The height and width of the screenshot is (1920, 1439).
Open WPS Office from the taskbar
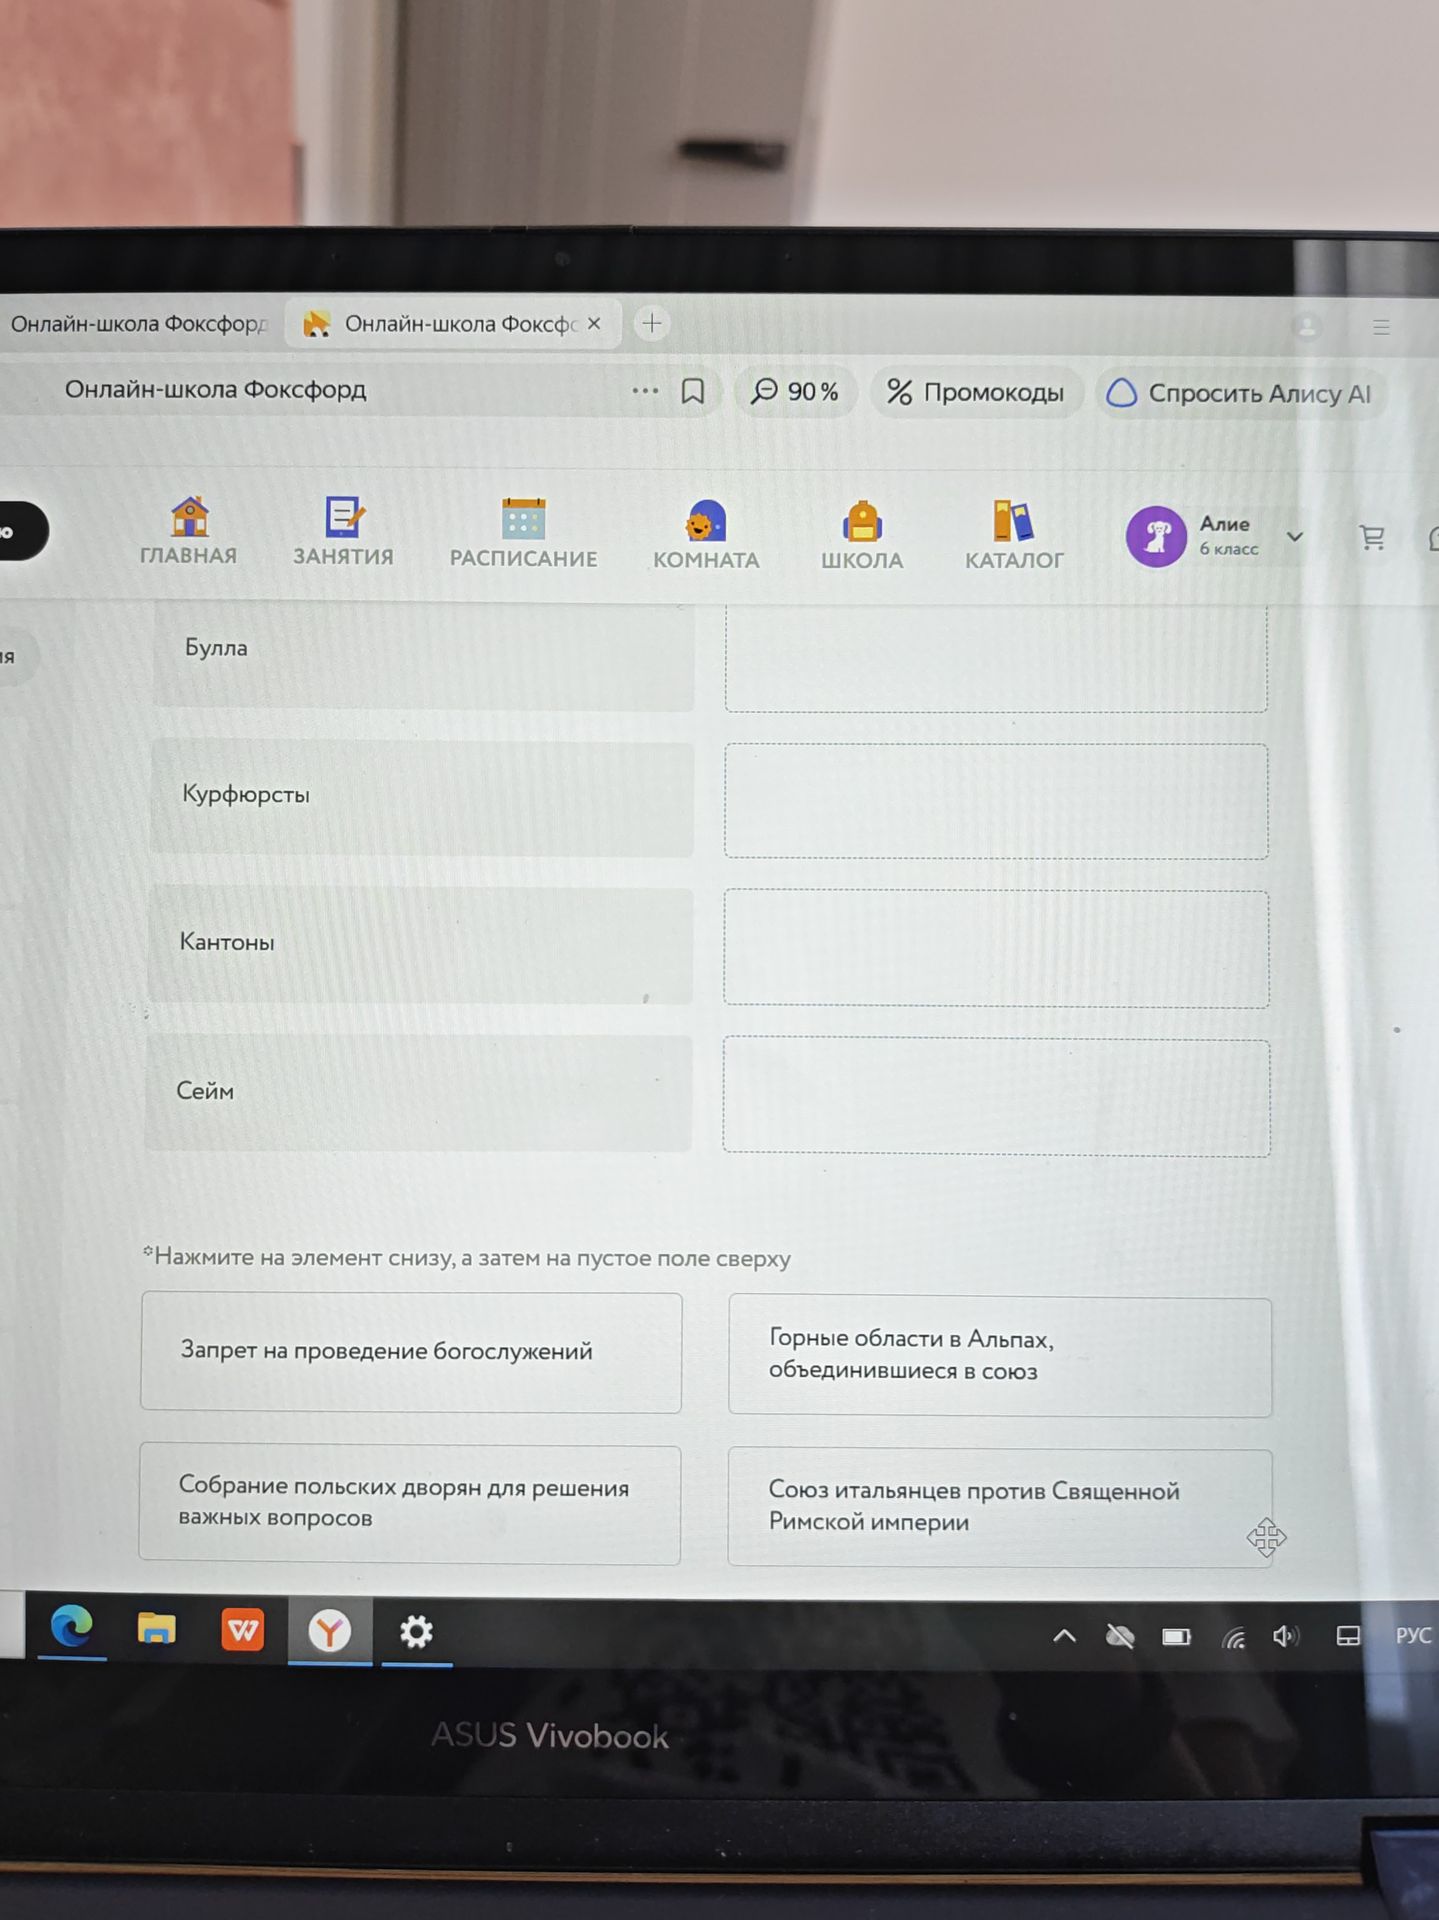pyautogui.click(x=243, y=1630)
